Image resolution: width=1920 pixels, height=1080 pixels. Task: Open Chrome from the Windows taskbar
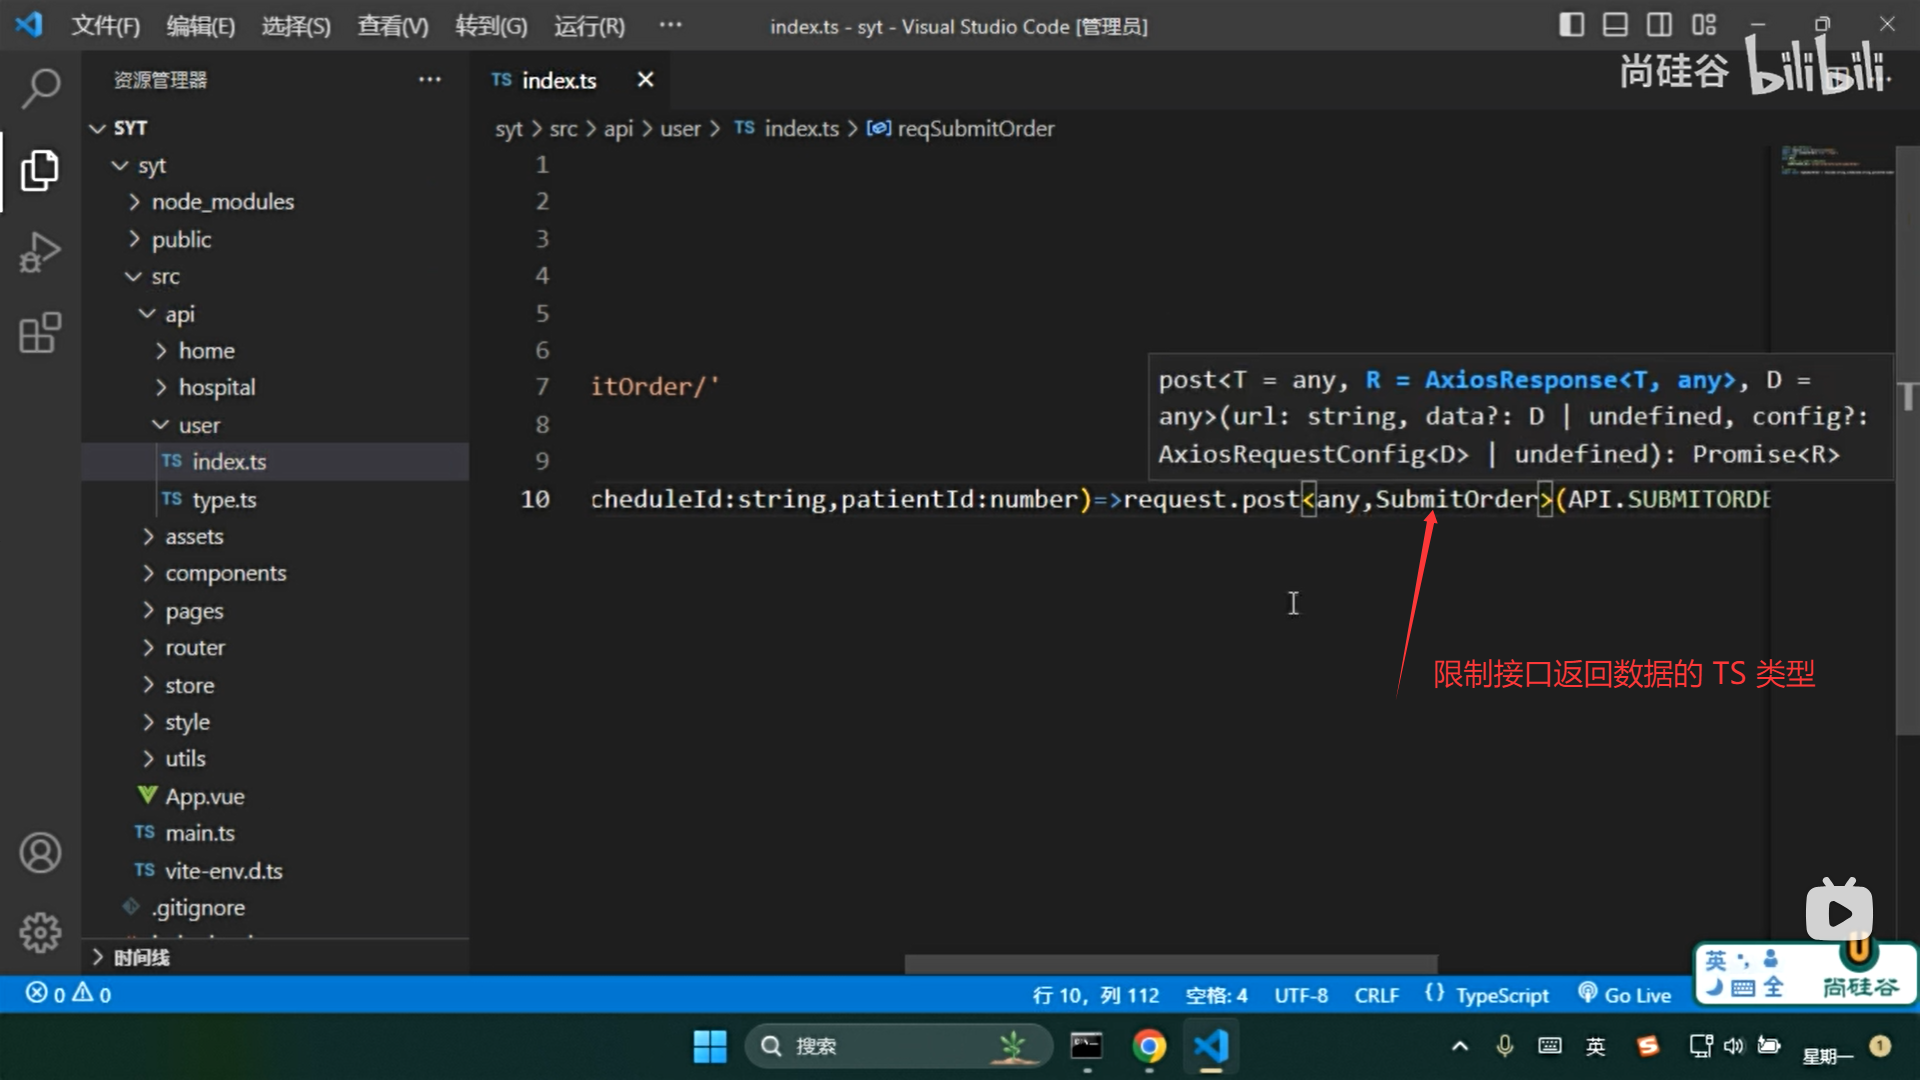[1149, 1047]
